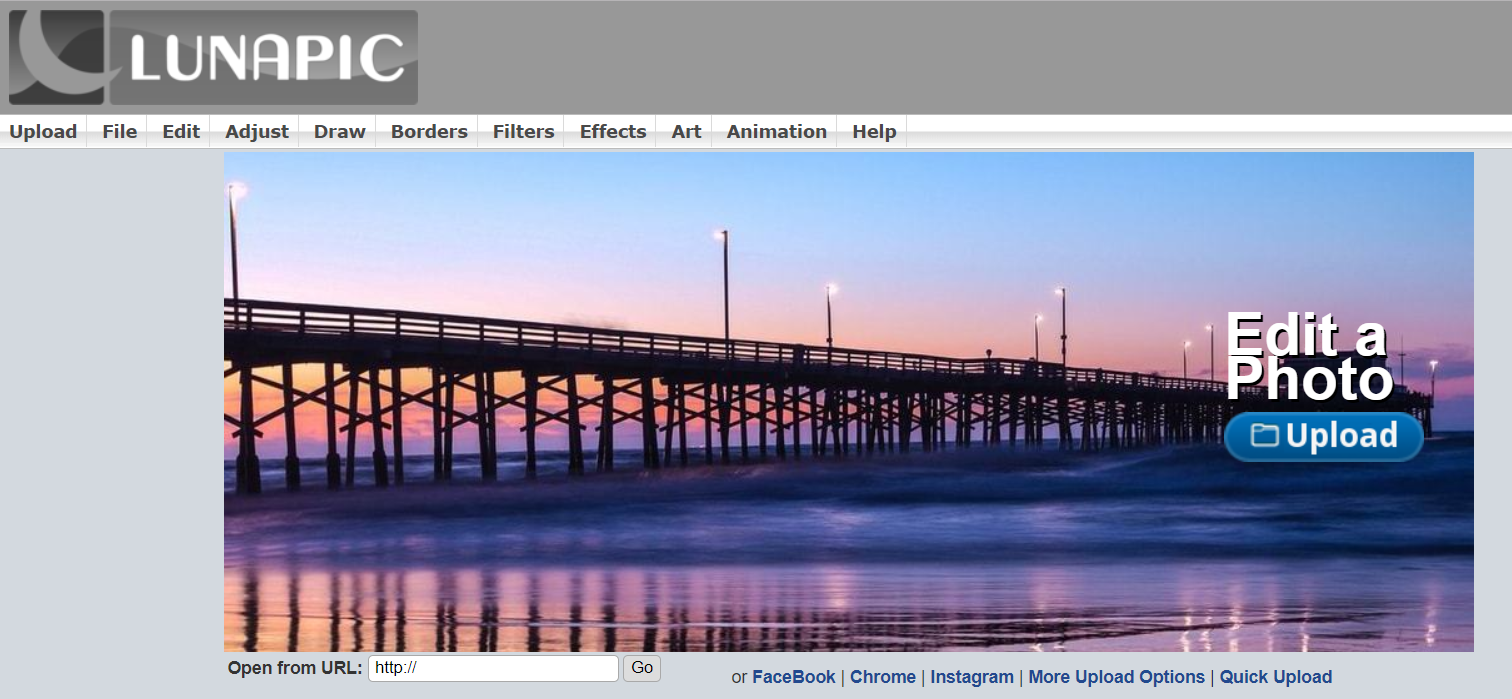Click the LunaPic moon logo icon
This screenshot has height=699, width=1512.
point(56,57)
